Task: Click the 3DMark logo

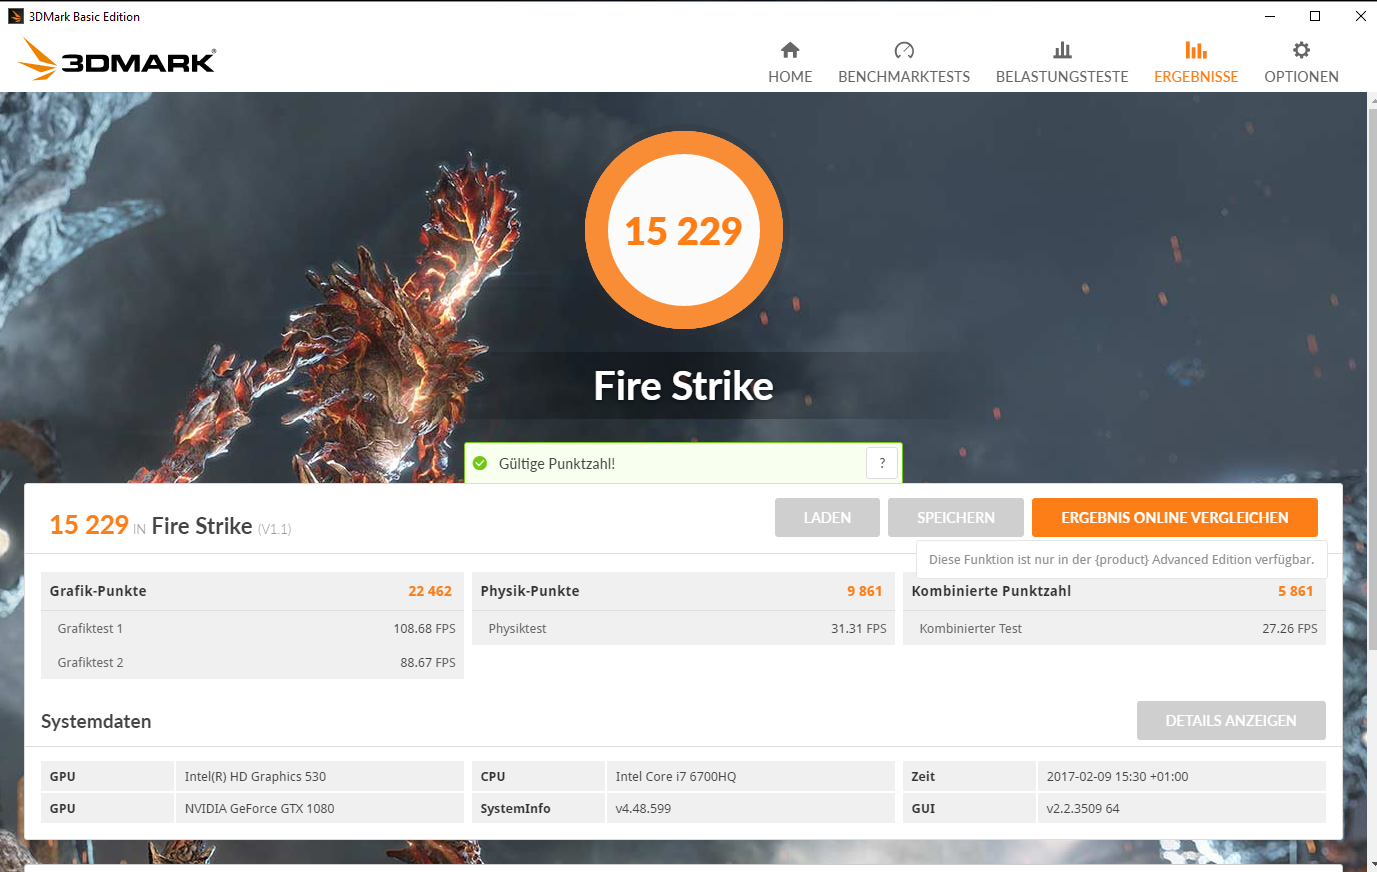Action: pos(117,60)
